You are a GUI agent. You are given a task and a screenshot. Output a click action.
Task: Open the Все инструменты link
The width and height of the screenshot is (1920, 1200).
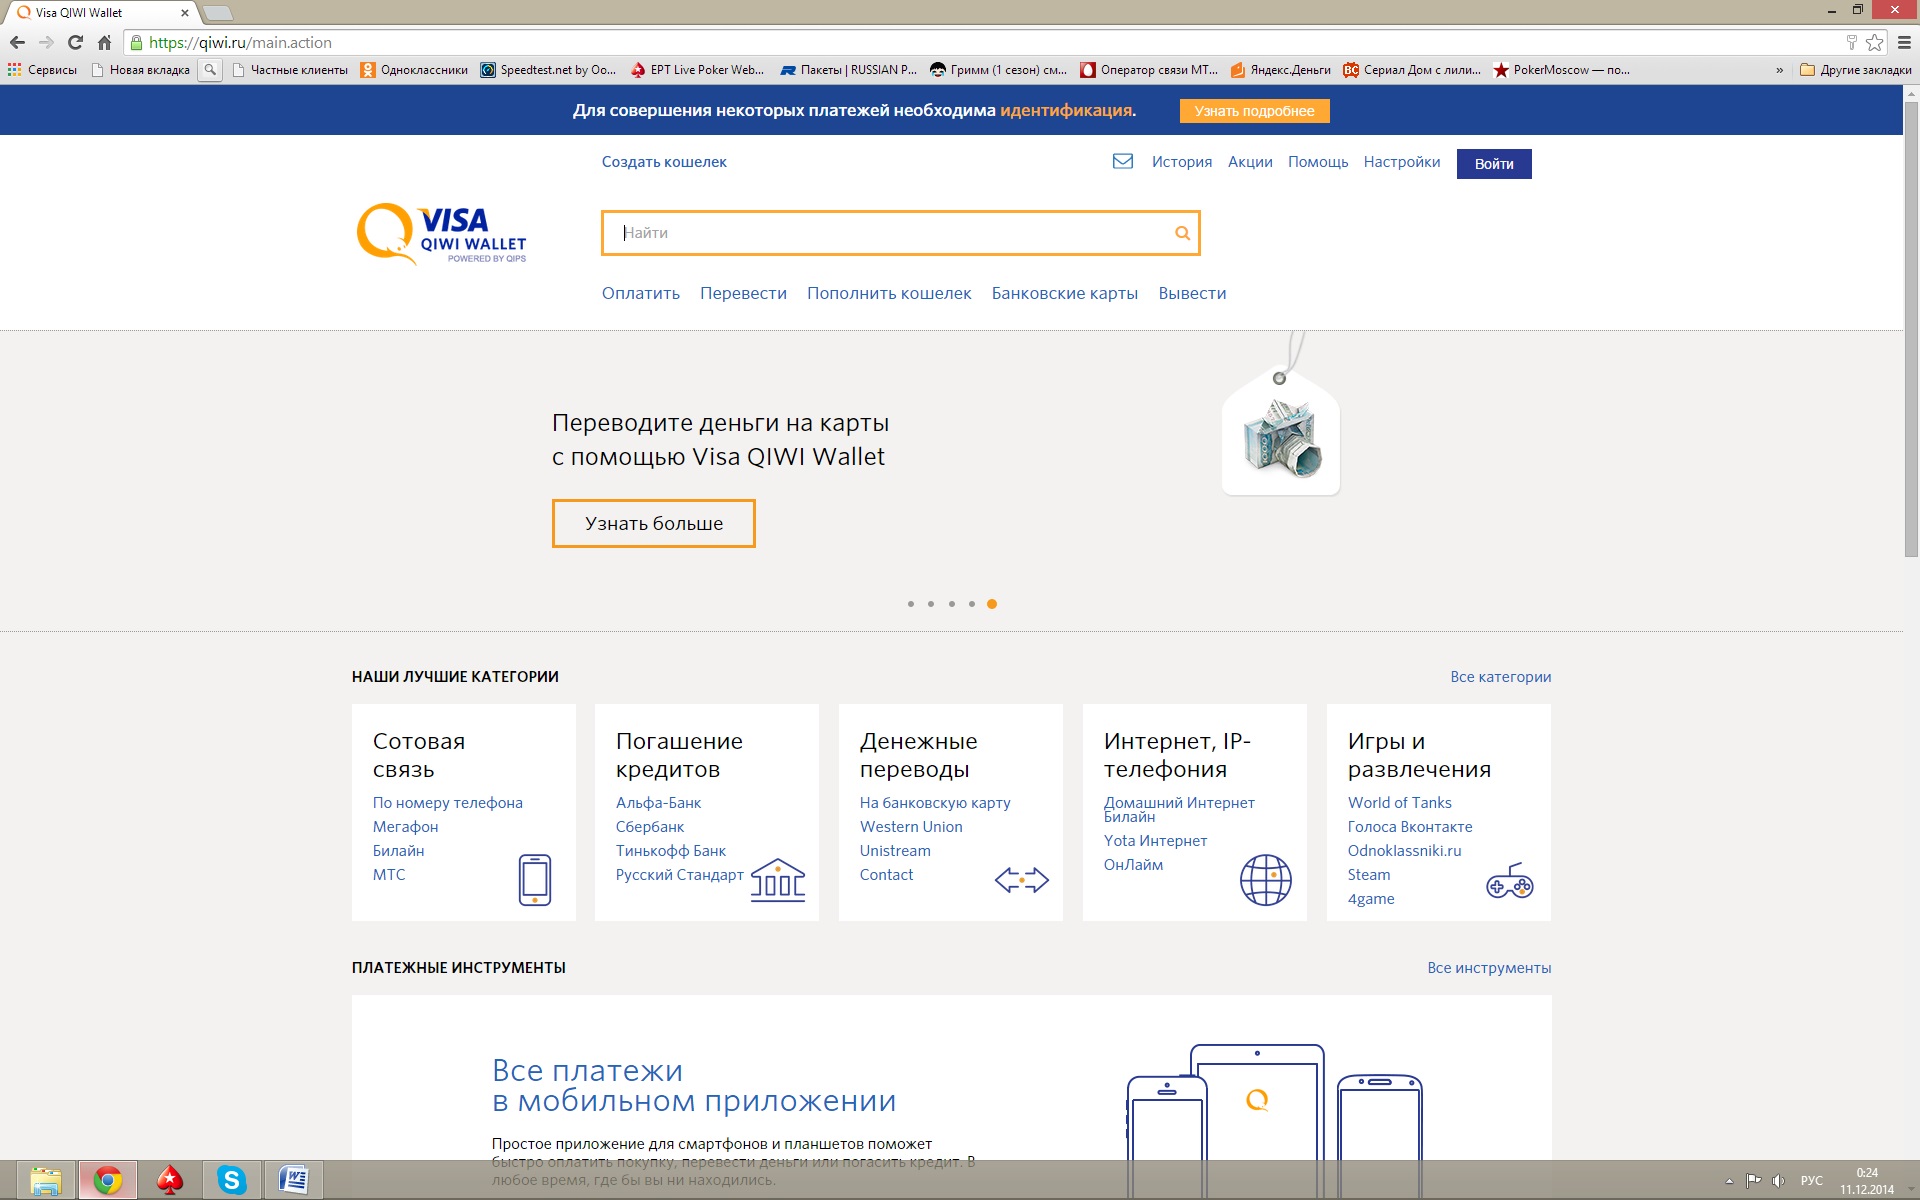[1489, 968]
